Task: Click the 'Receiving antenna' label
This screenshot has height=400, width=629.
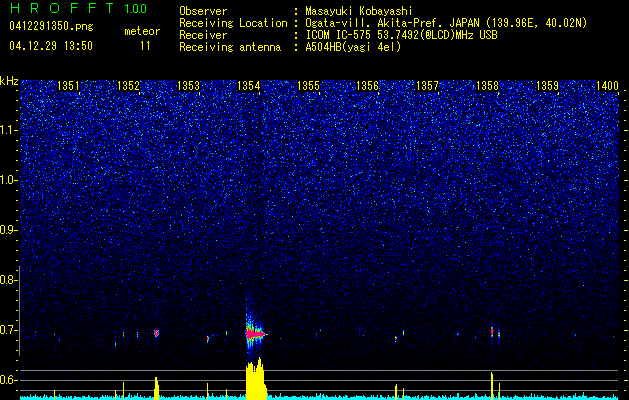Action: click(x=230, y=47)
